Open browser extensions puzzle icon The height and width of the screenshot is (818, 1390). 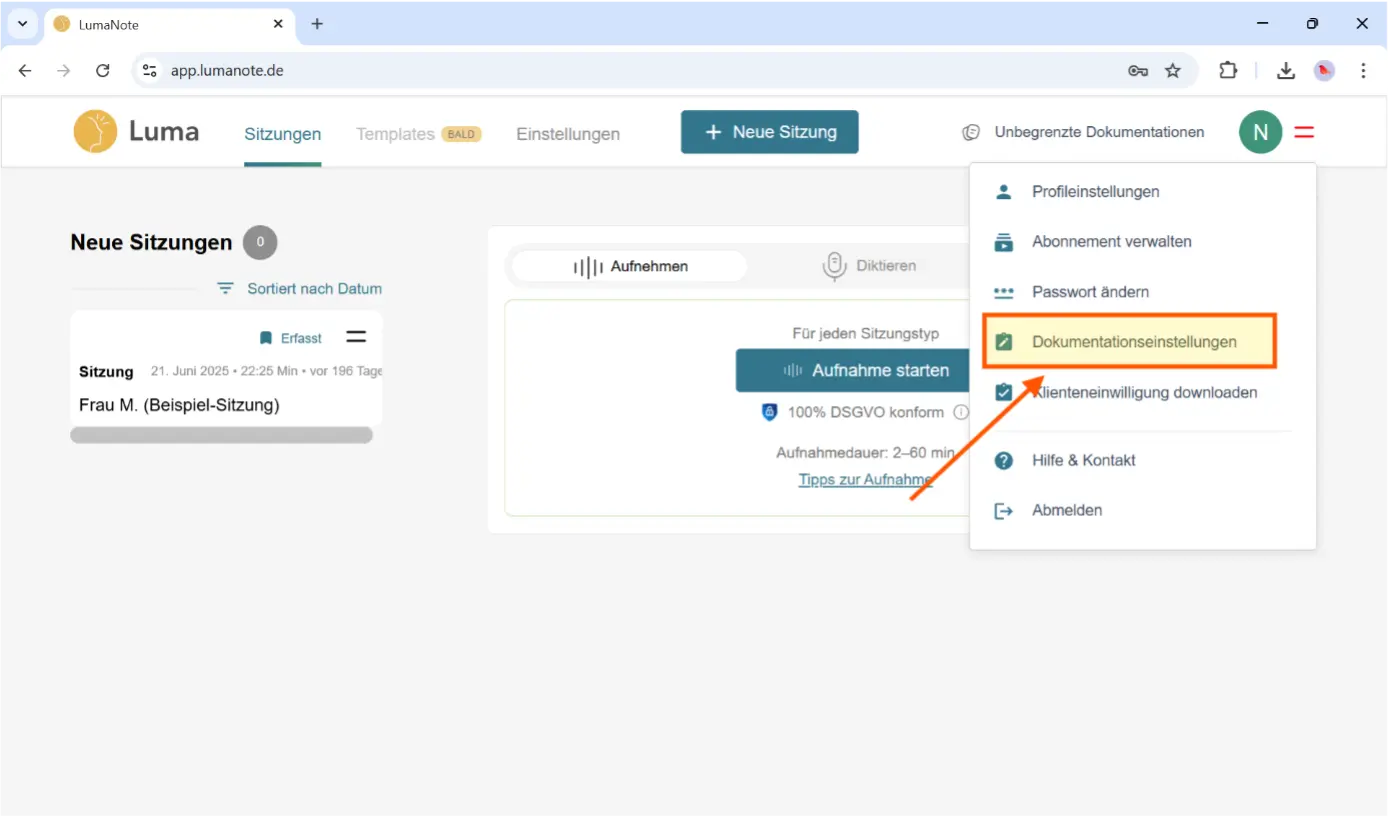coord(1228,70)
